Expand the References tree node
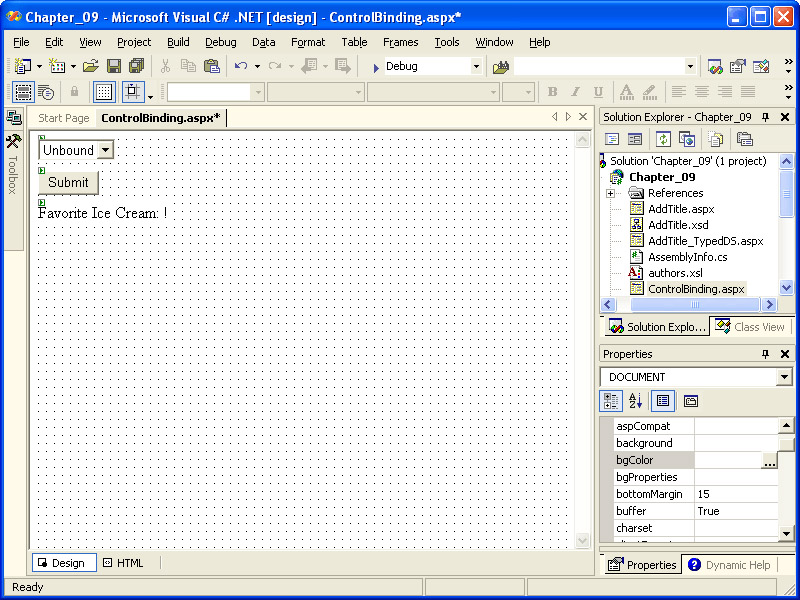The height and width of the screenshot is (600, 800). pyautogui.click(x=610, y=193)
